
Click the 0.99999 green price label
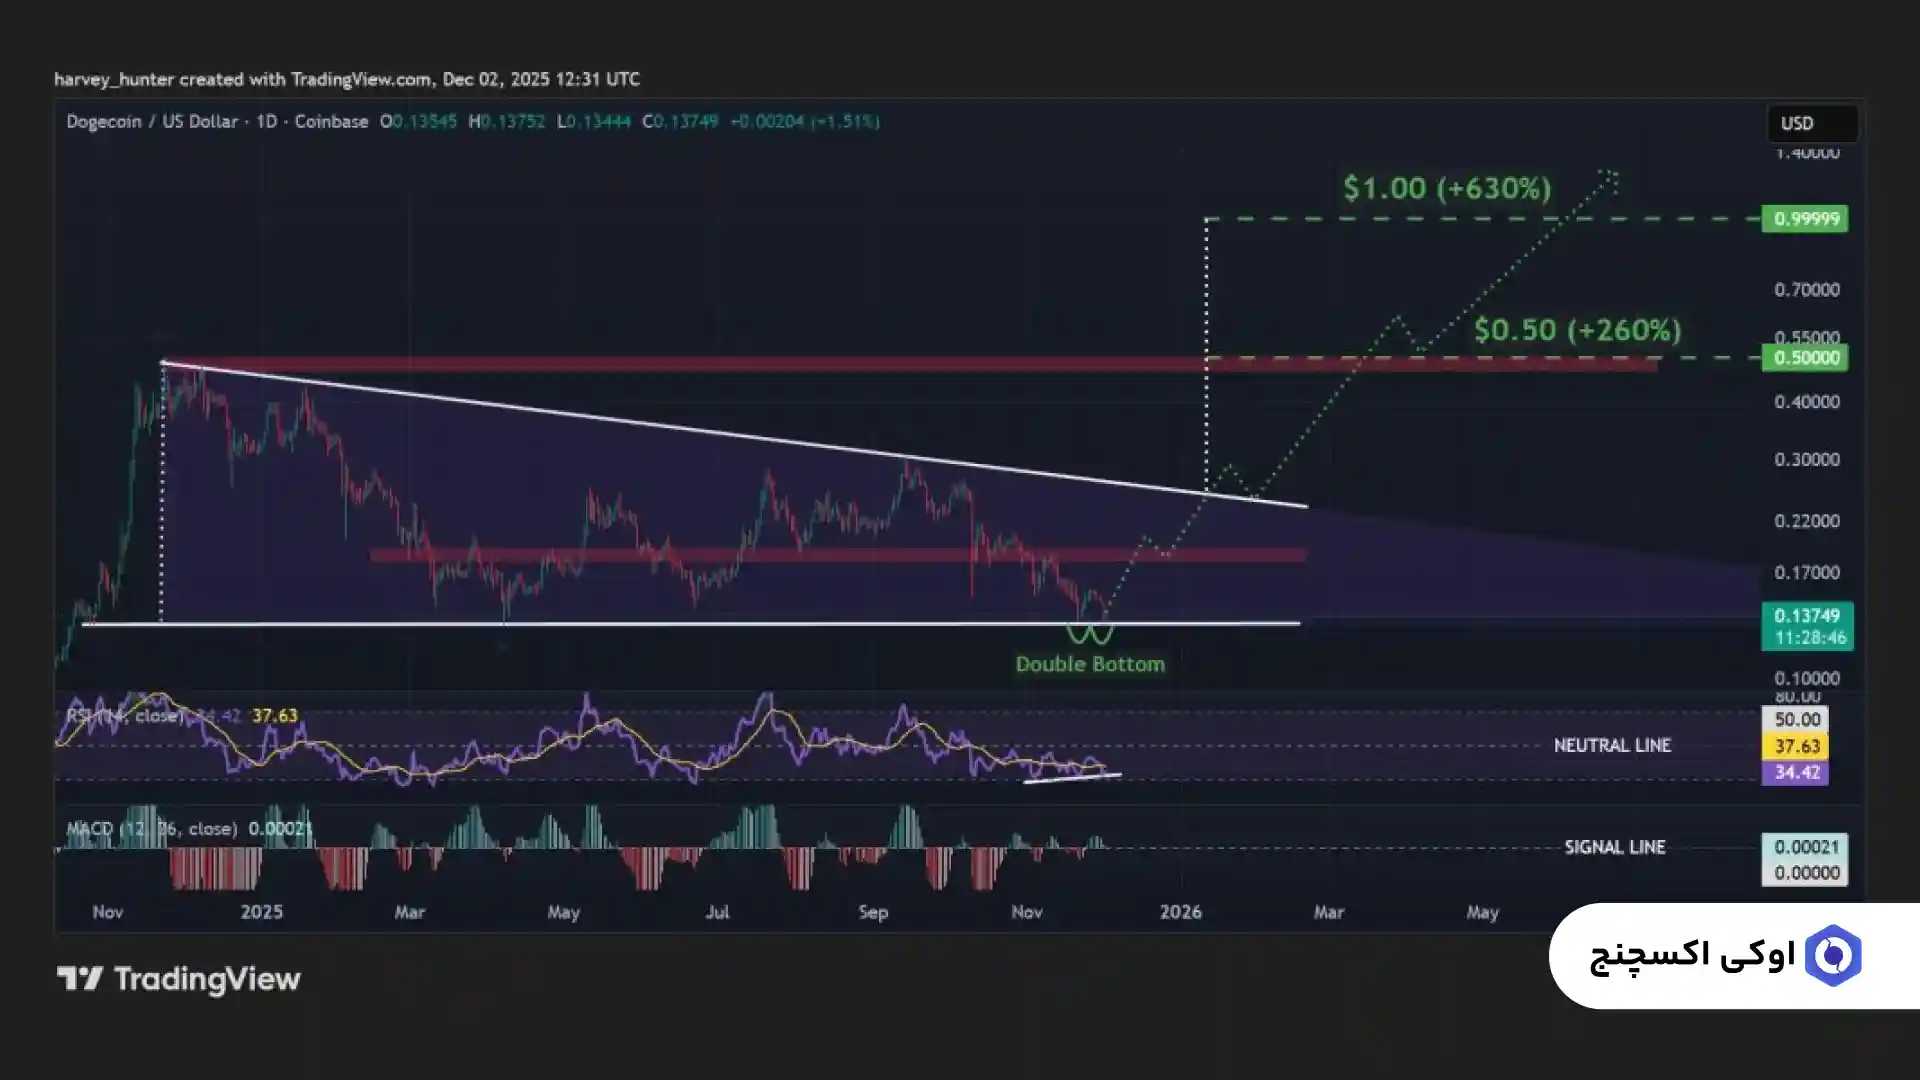pos(1805,219)
